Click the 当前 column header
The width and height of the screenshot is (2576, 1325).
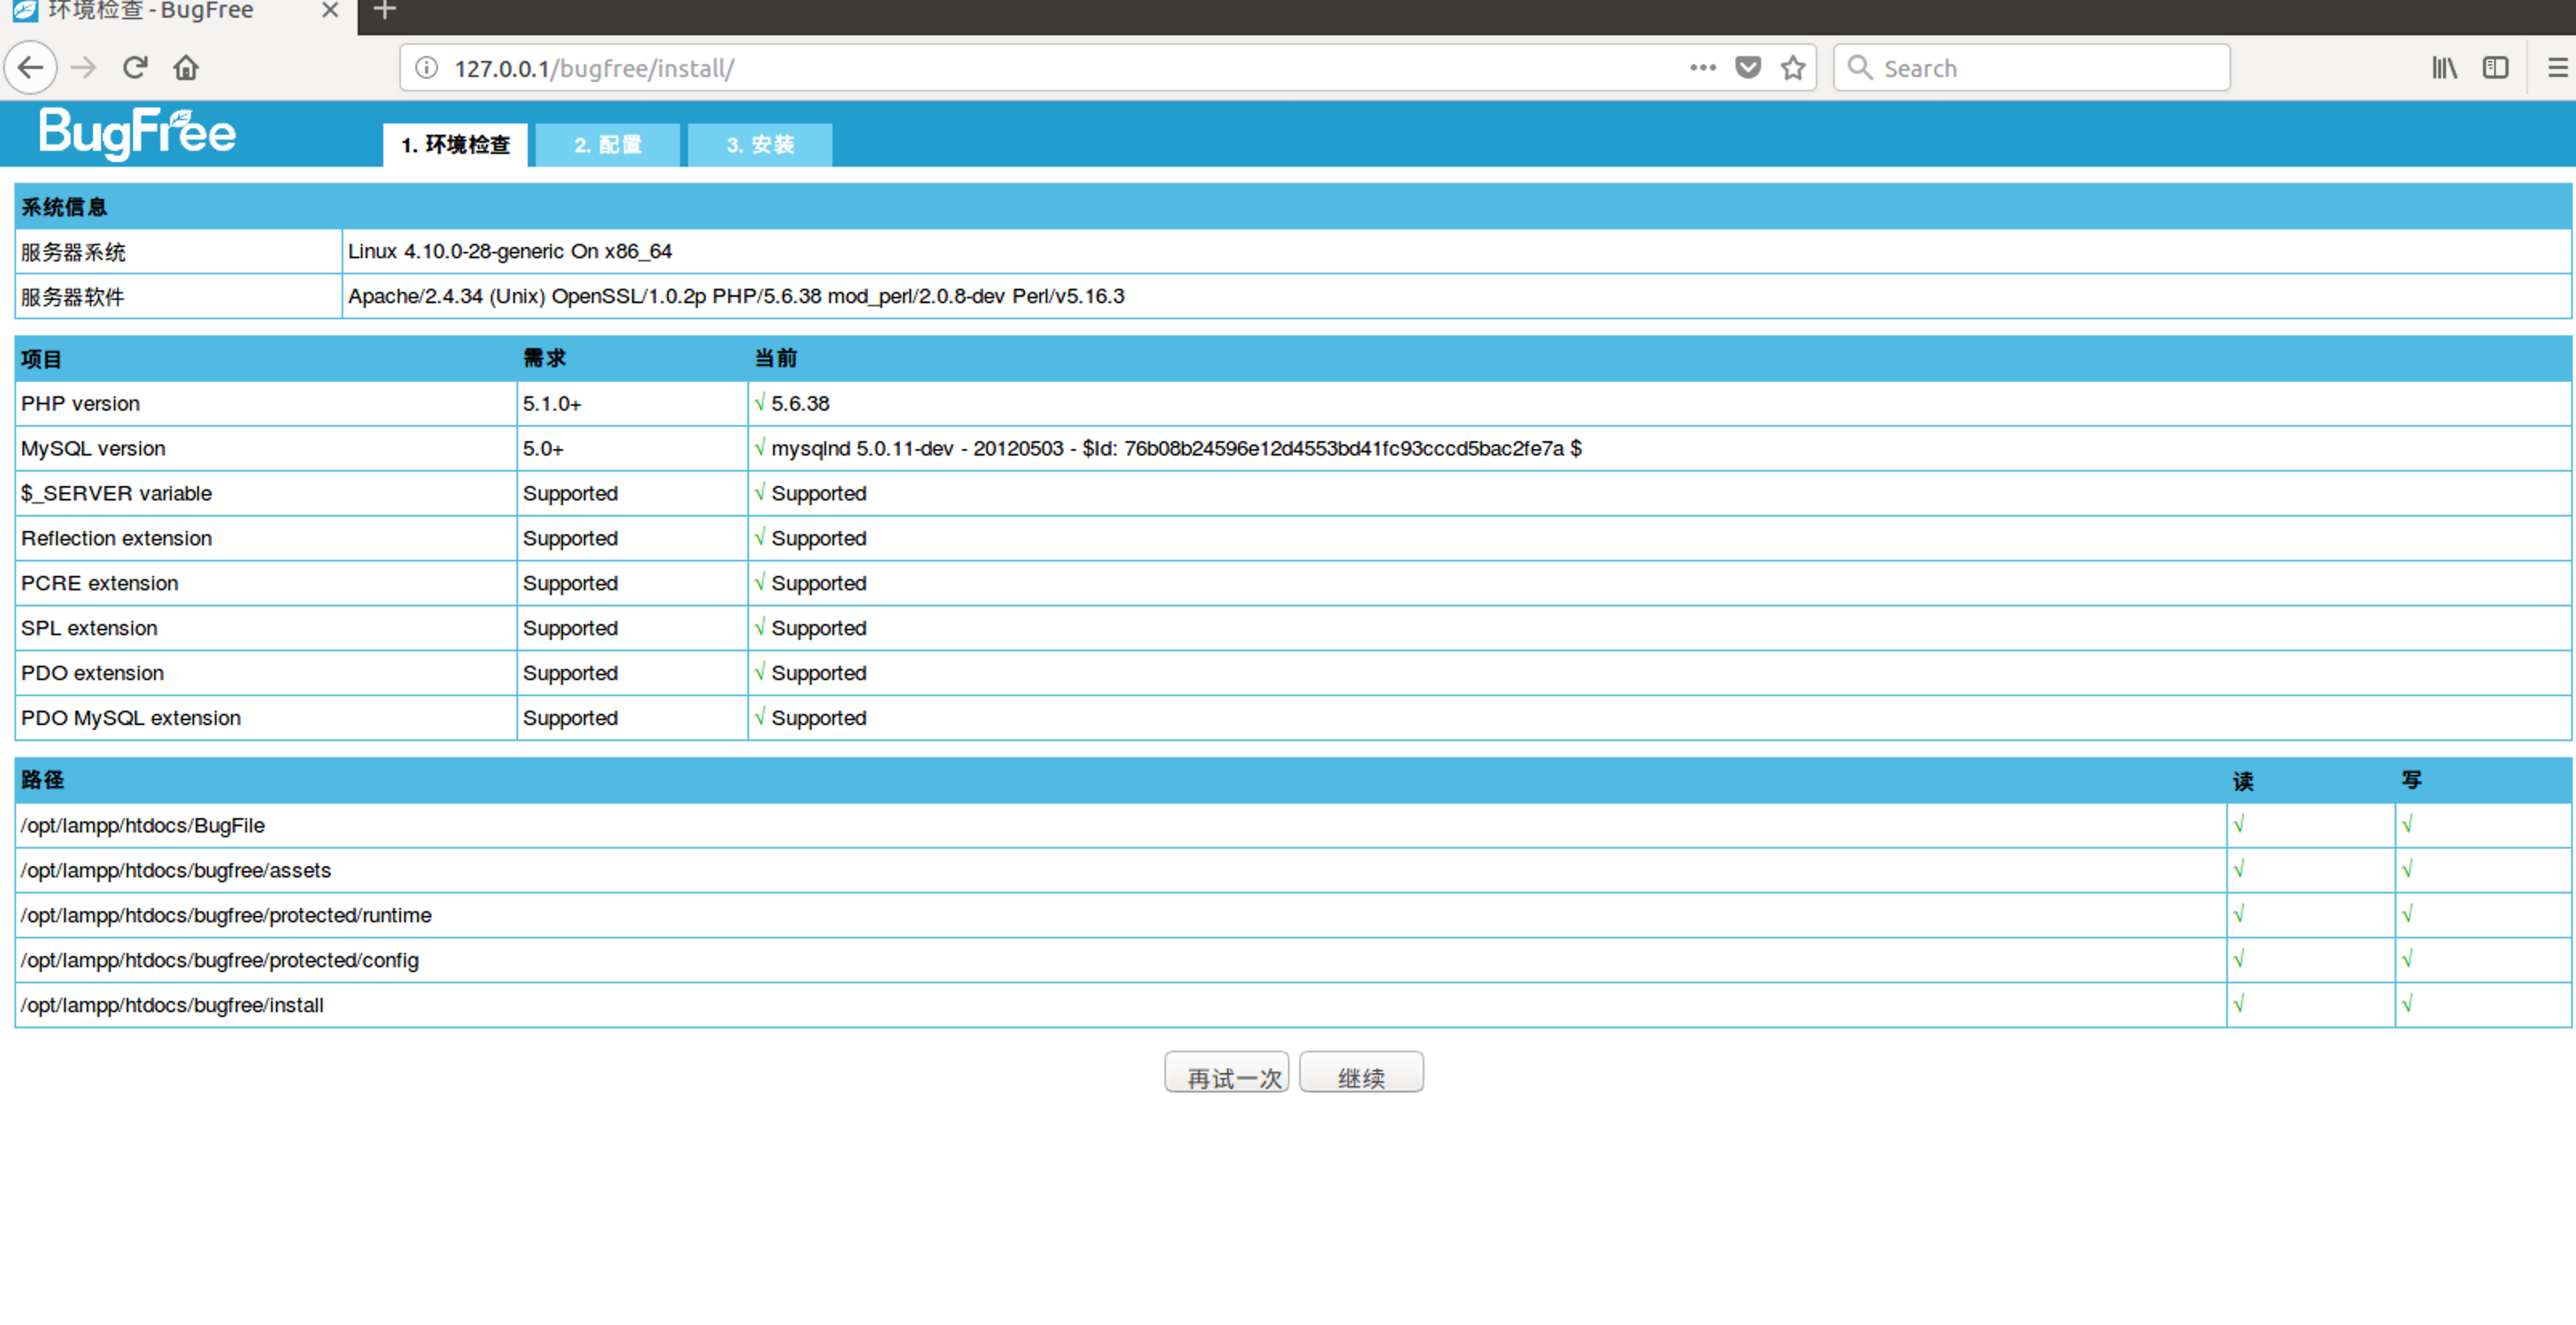(x=776, y=359)
